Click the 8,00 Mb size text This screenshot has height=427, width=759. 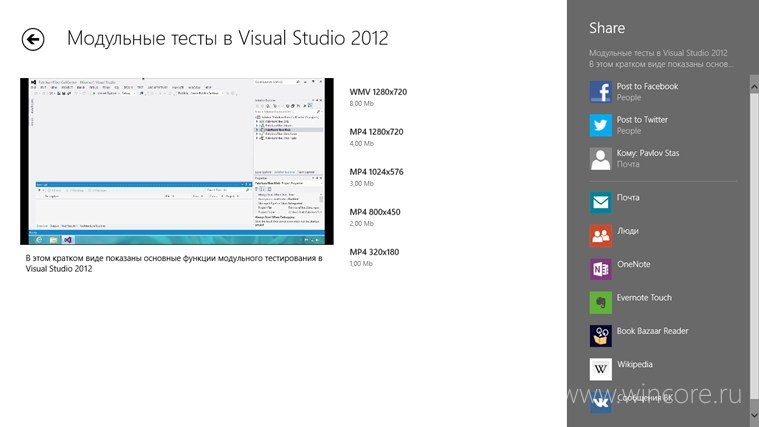[362, 104]
